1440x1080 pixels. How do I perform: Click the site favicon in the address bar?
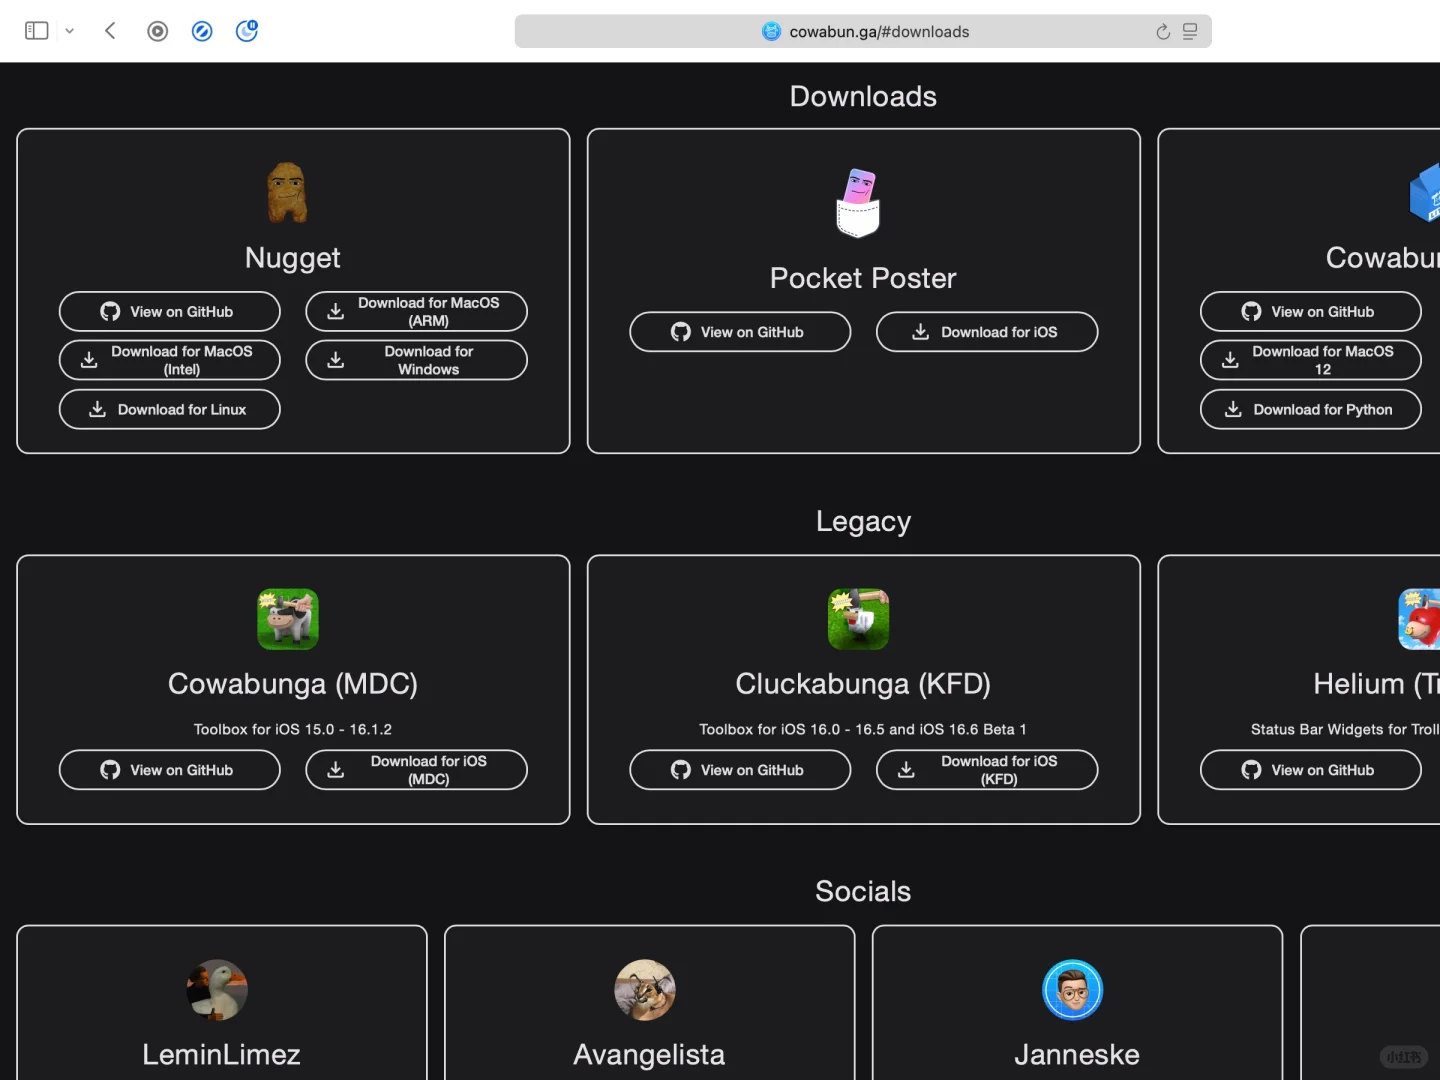point(771,31)
